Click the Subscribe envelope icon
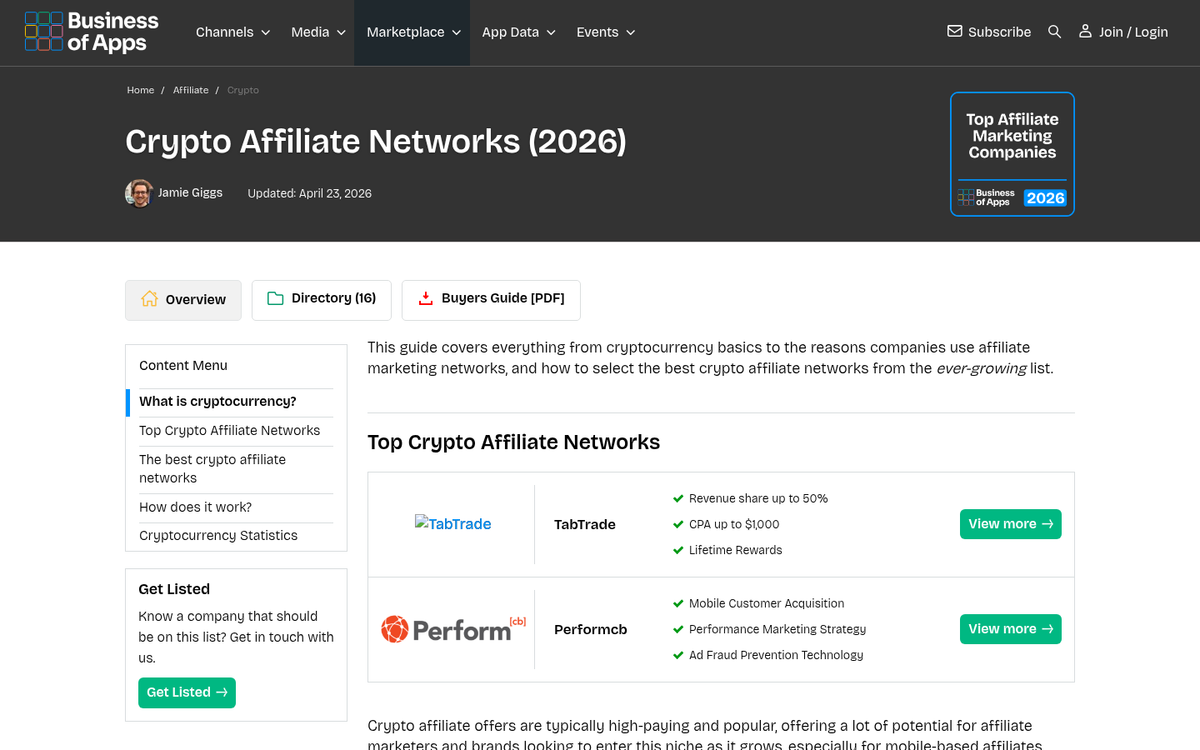 [x=954, y=32]
